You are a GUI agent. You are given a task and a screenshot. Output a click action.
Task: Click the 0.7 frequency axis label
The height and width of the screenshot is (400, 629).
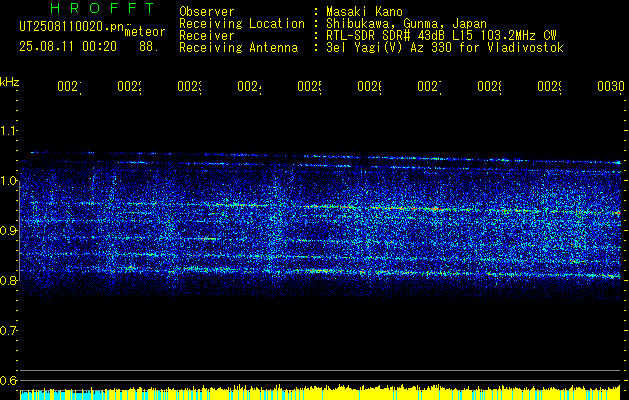click(x=8, y=330)
